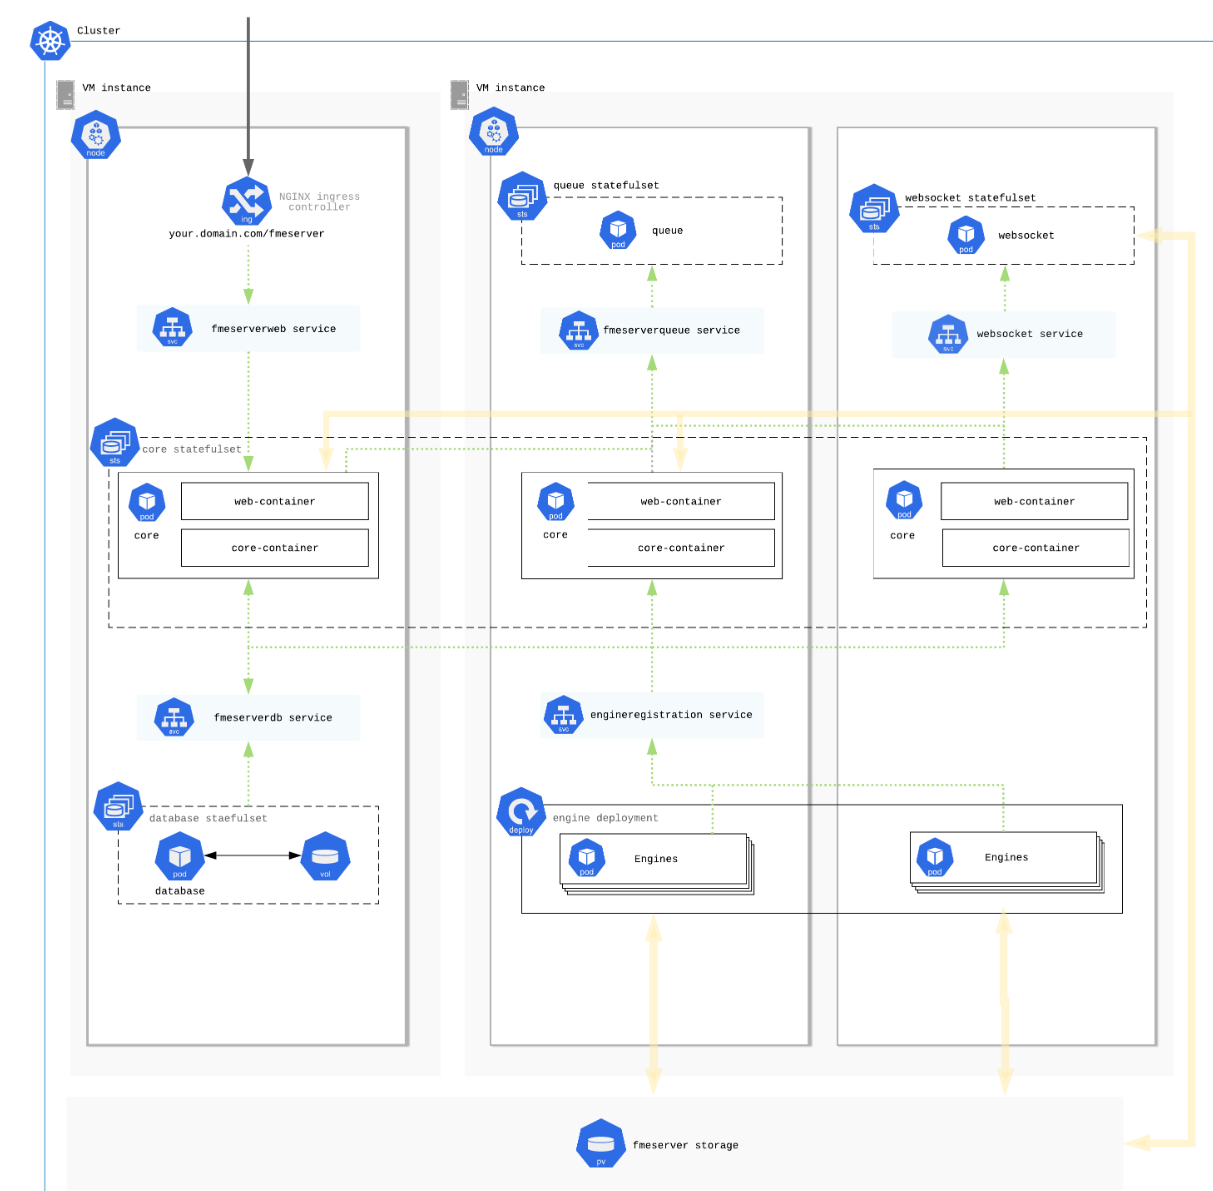Select the 'queue statefulset' label
Viewport: 1213px width, 1191px height.
click(x=606, y=186)
